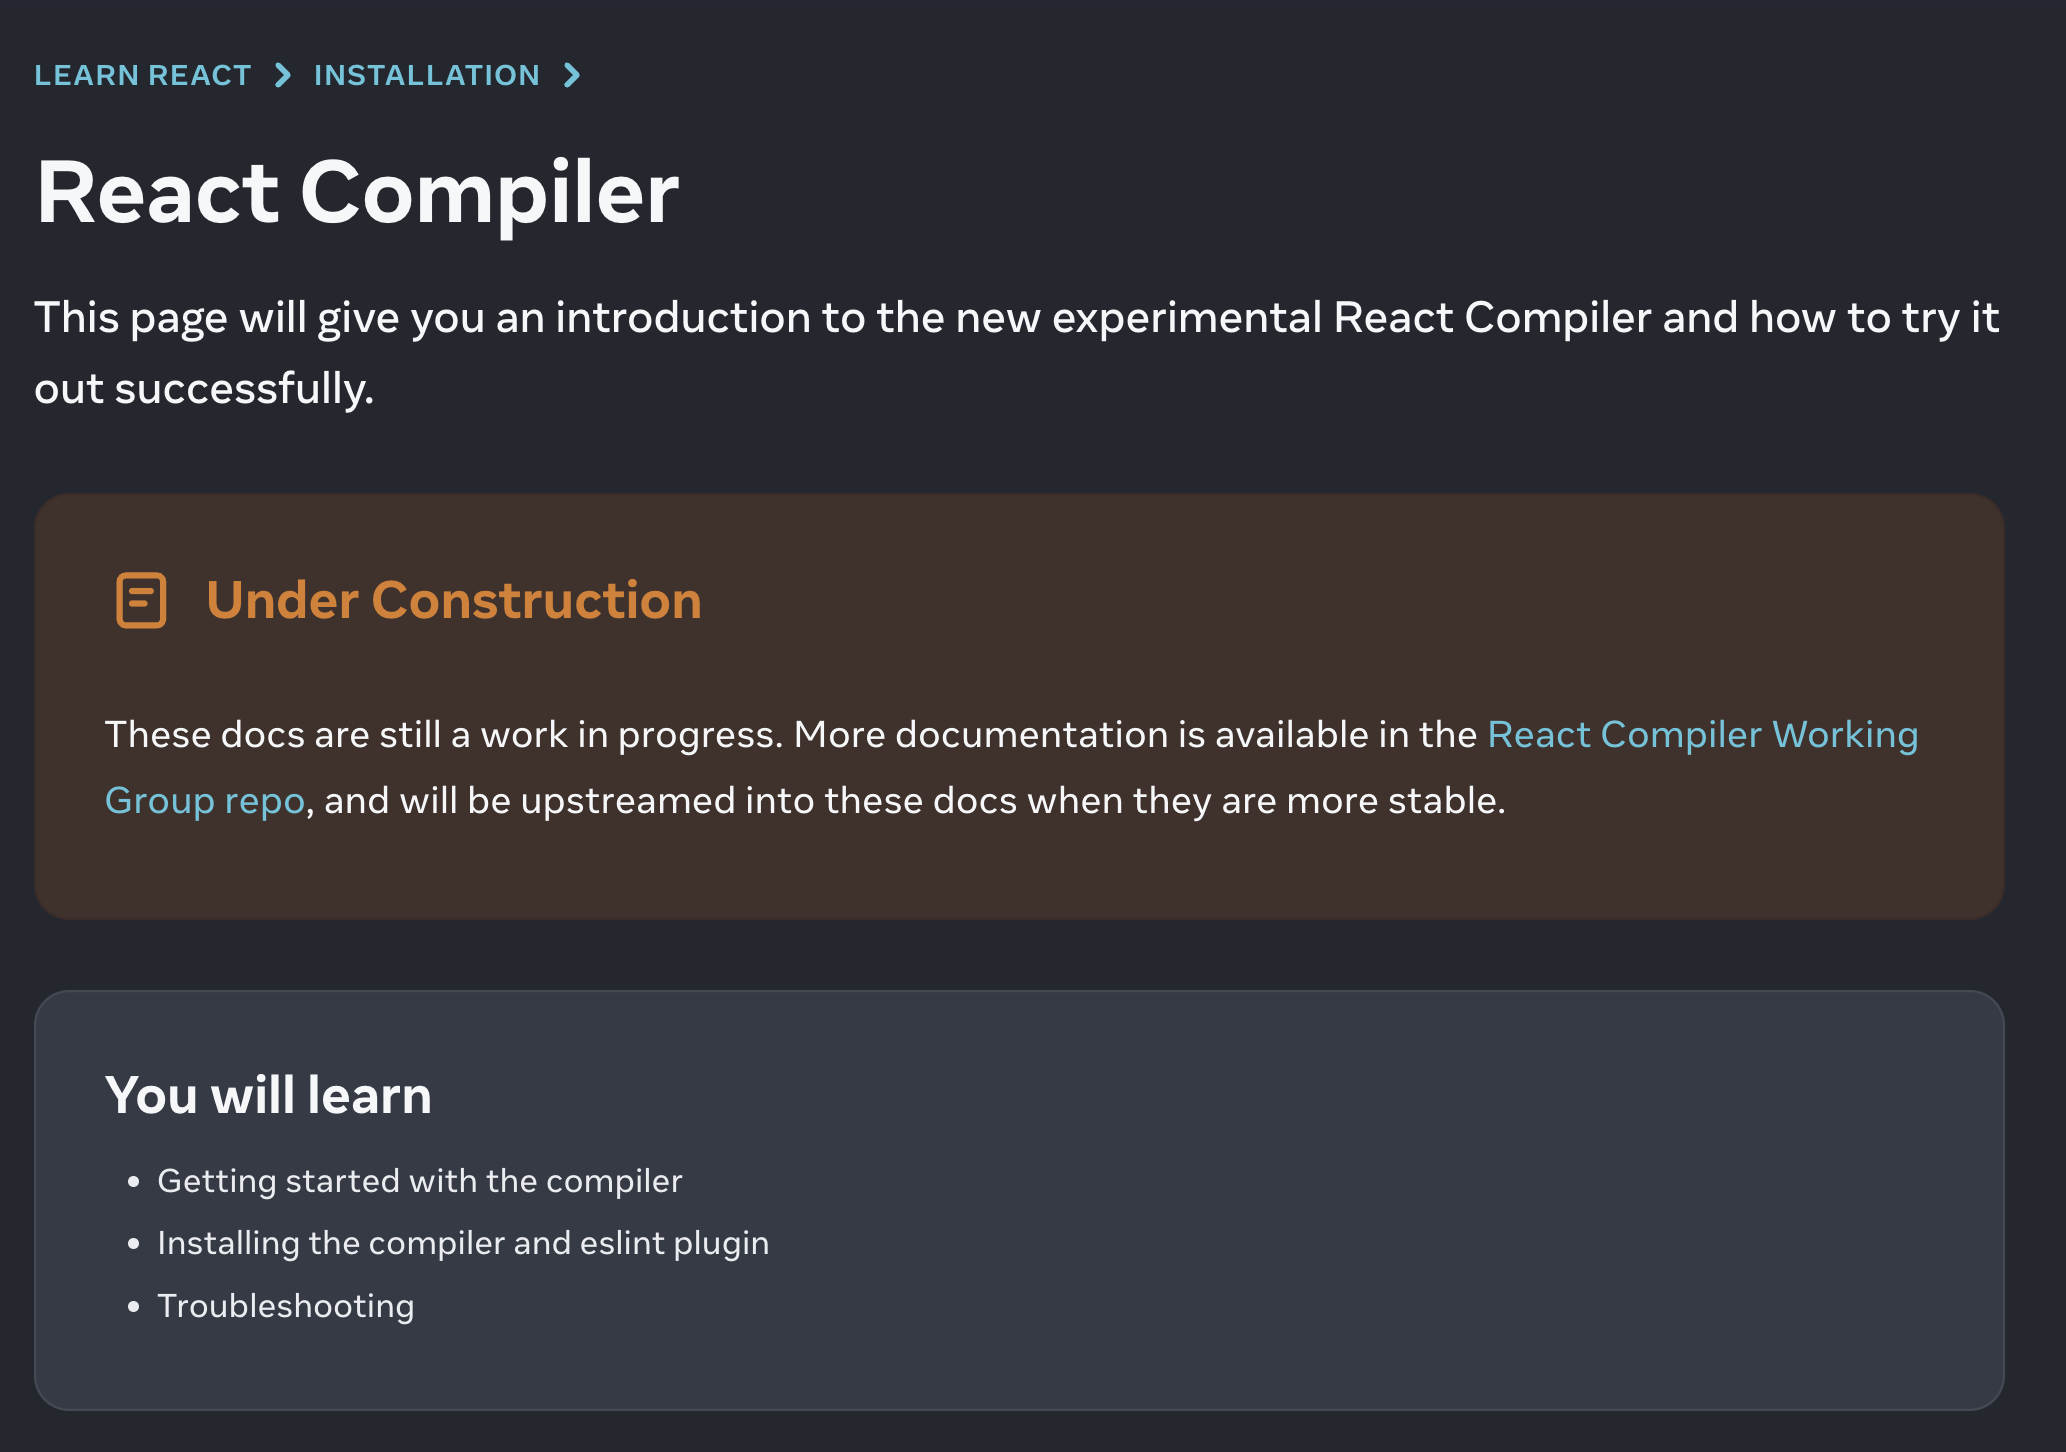
Task: Click the orange Under Construction heading
Action: [x=454, y=600]
